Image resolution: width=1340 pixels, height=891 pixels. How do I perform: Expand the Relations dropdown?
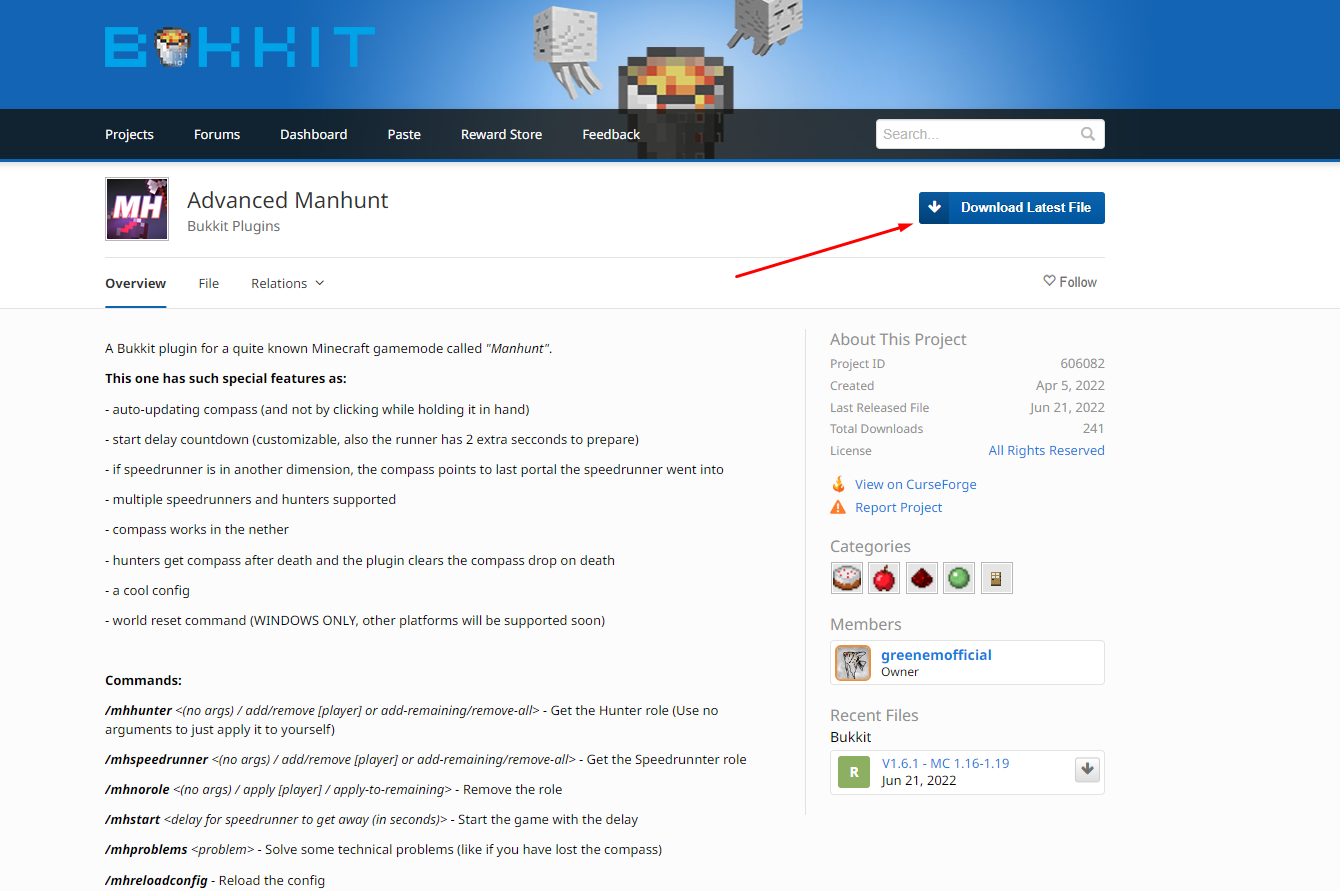click(x=288, y=283)
